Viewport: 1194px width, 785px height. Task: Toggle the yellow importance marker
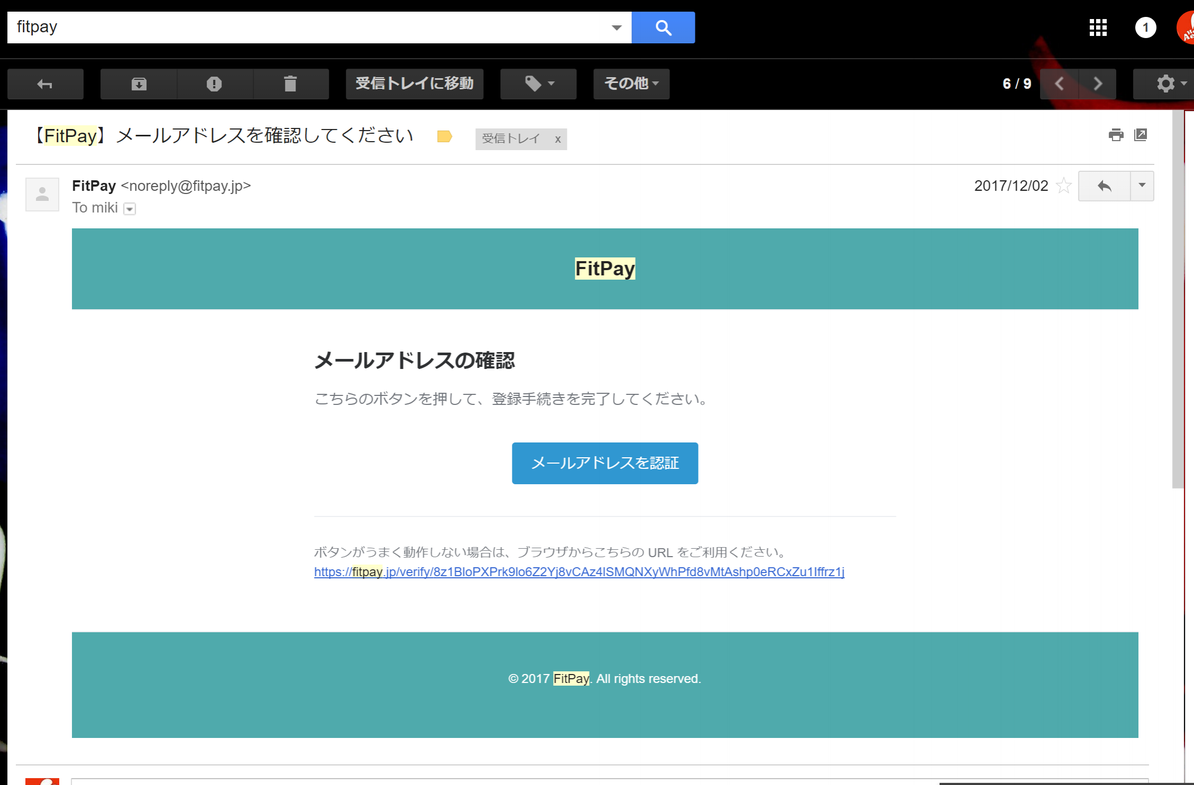point(445,137)
